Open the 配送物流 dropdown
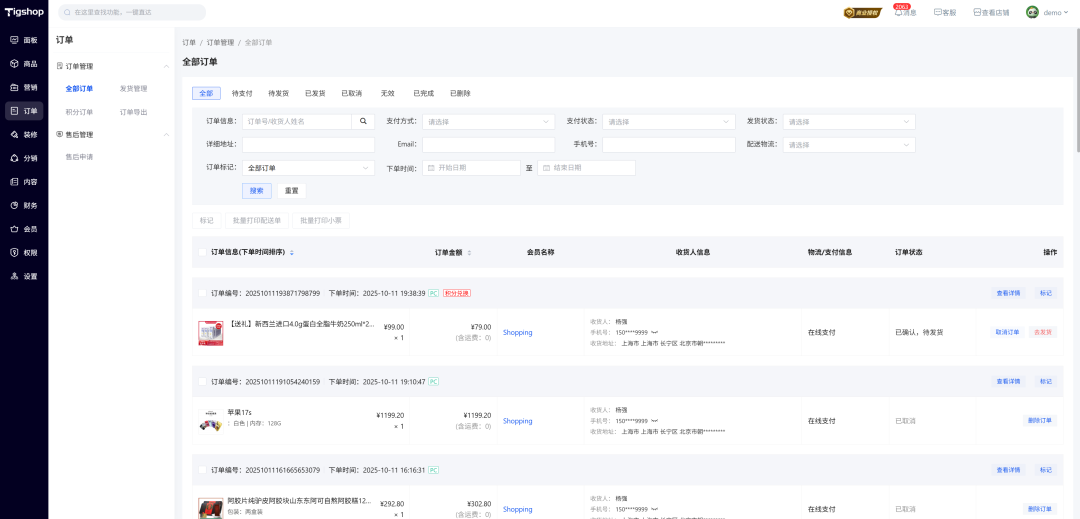The width and height of the screenshot is (1080, 519). (x=849, y=145)
